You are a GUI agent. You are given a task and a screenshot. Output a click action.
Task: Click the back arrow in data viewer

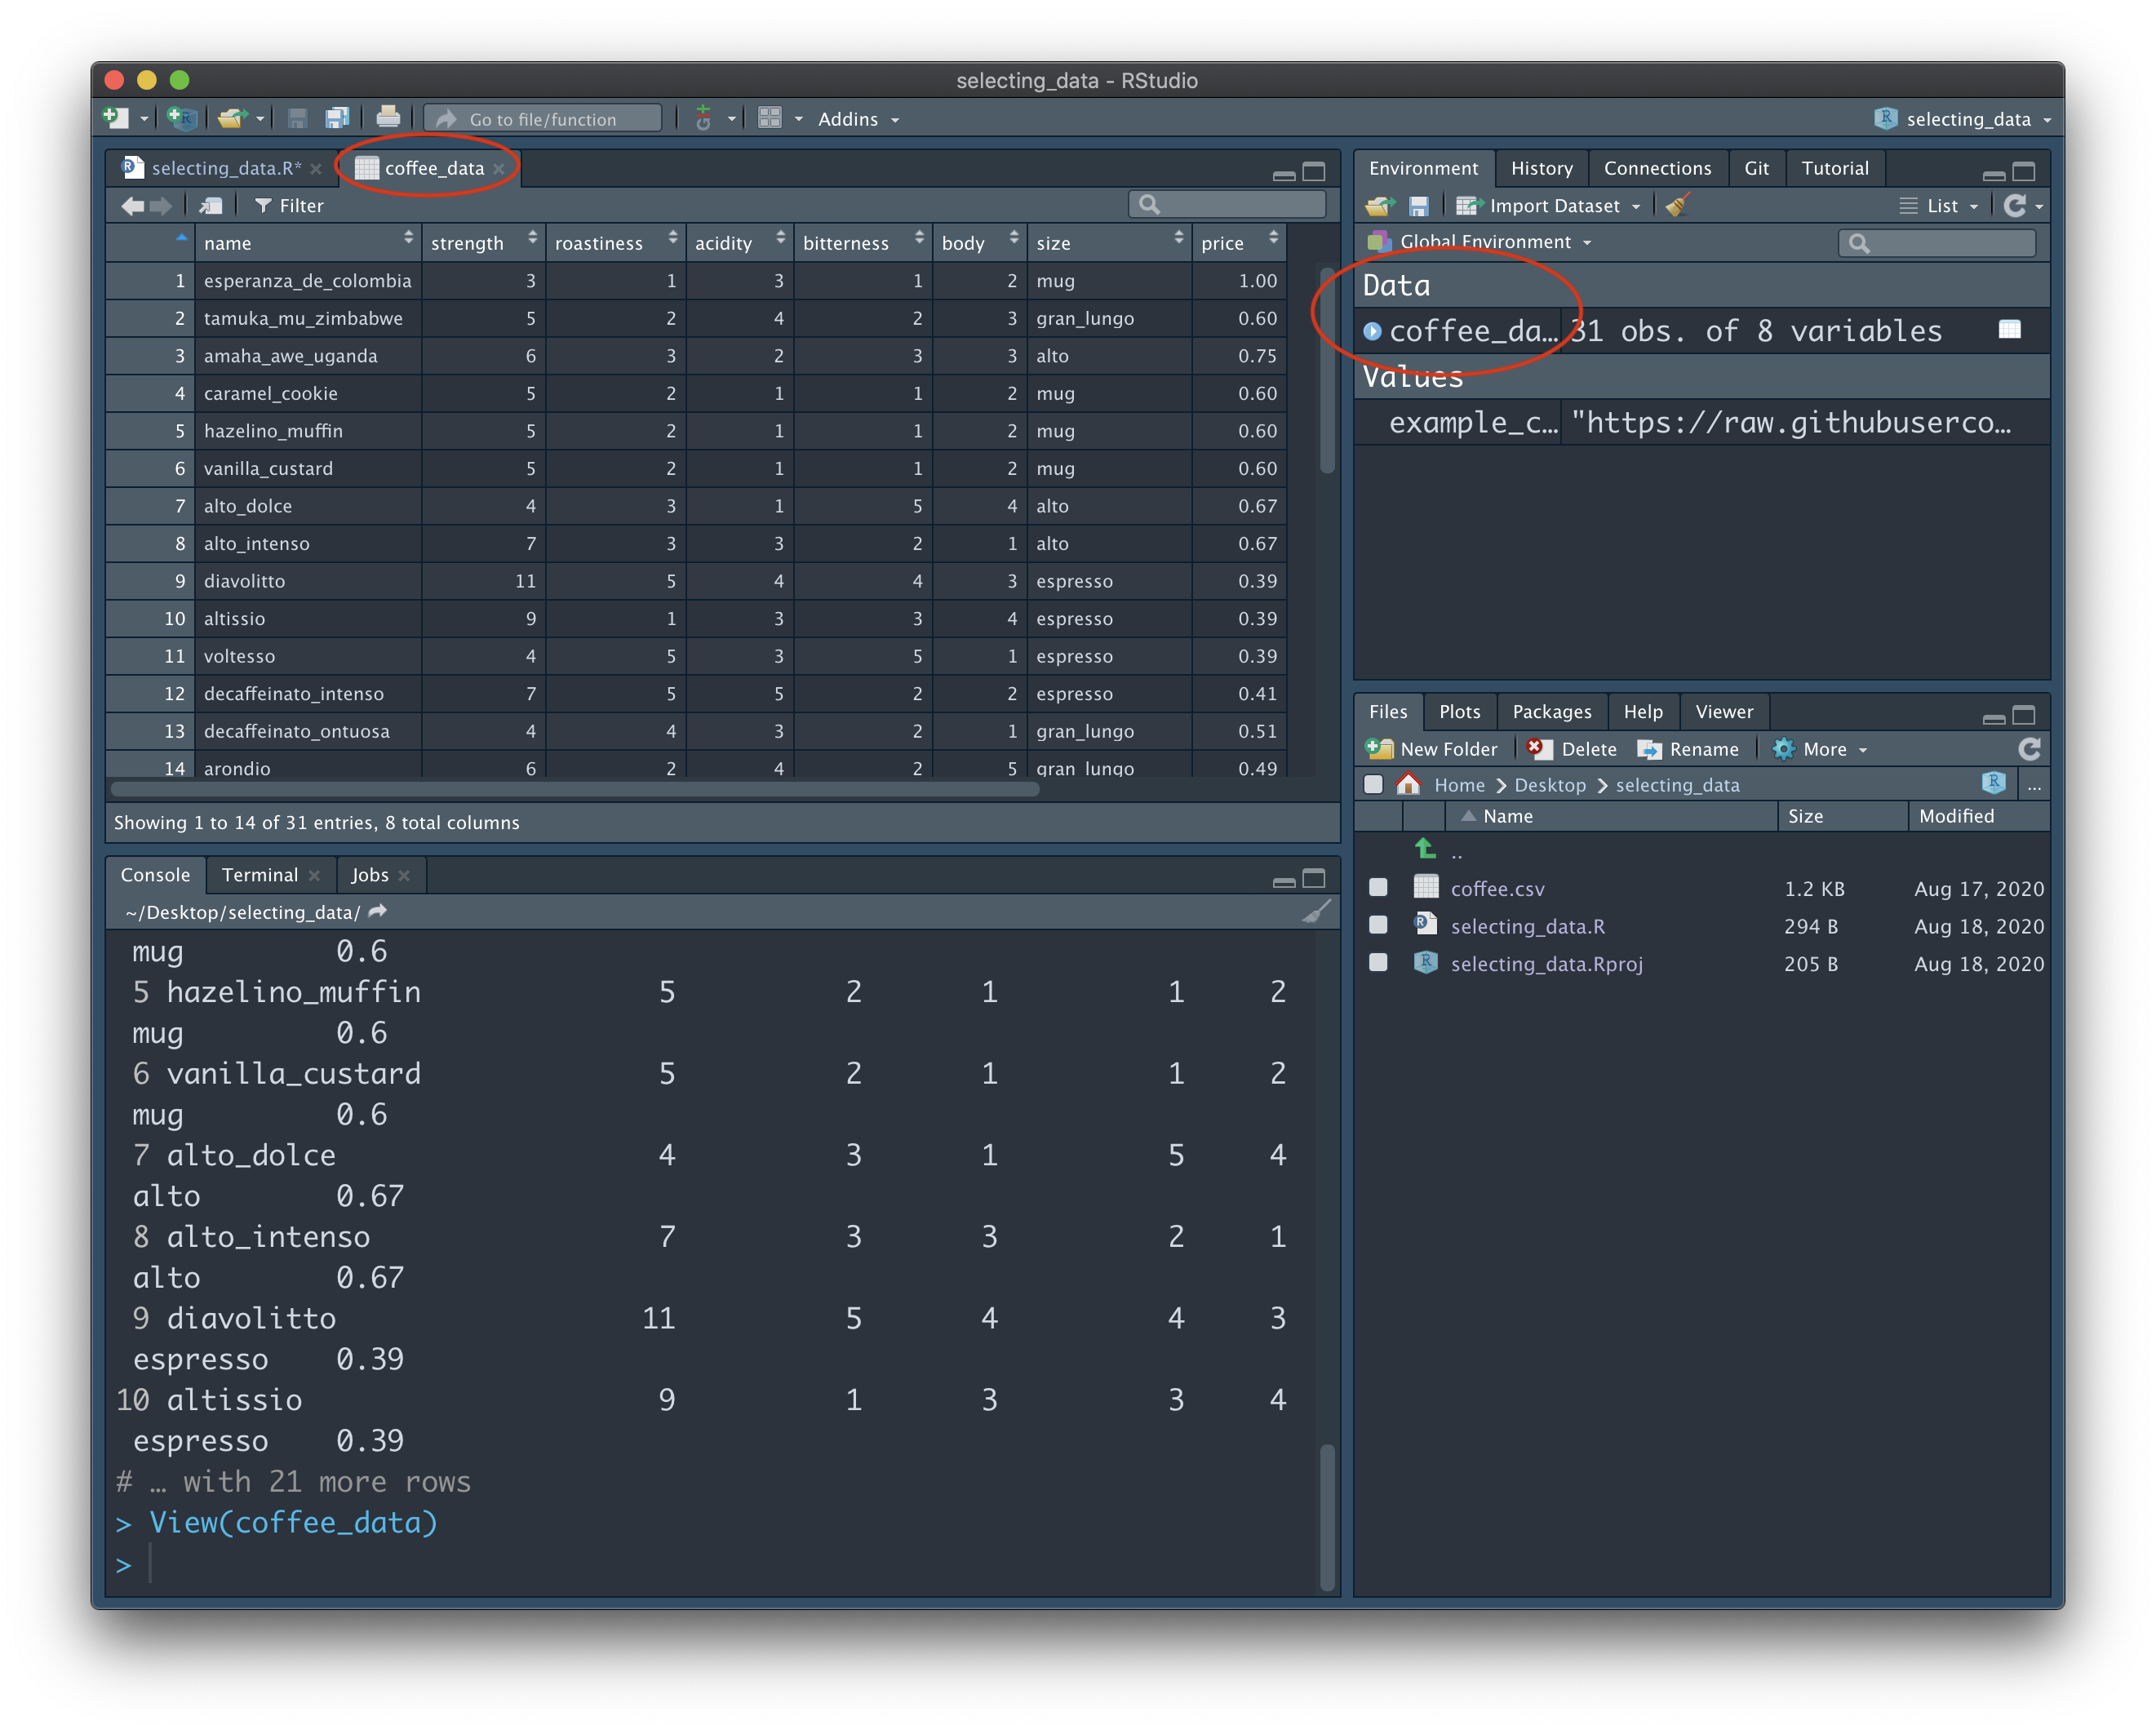pos(132,206)
